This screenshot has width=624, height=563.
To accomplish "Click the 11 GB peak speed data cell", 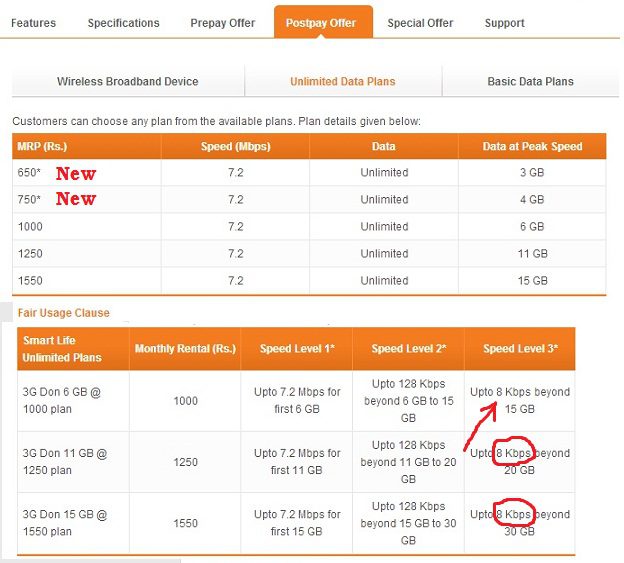I will pyautogui.click(x=532, y=253).
